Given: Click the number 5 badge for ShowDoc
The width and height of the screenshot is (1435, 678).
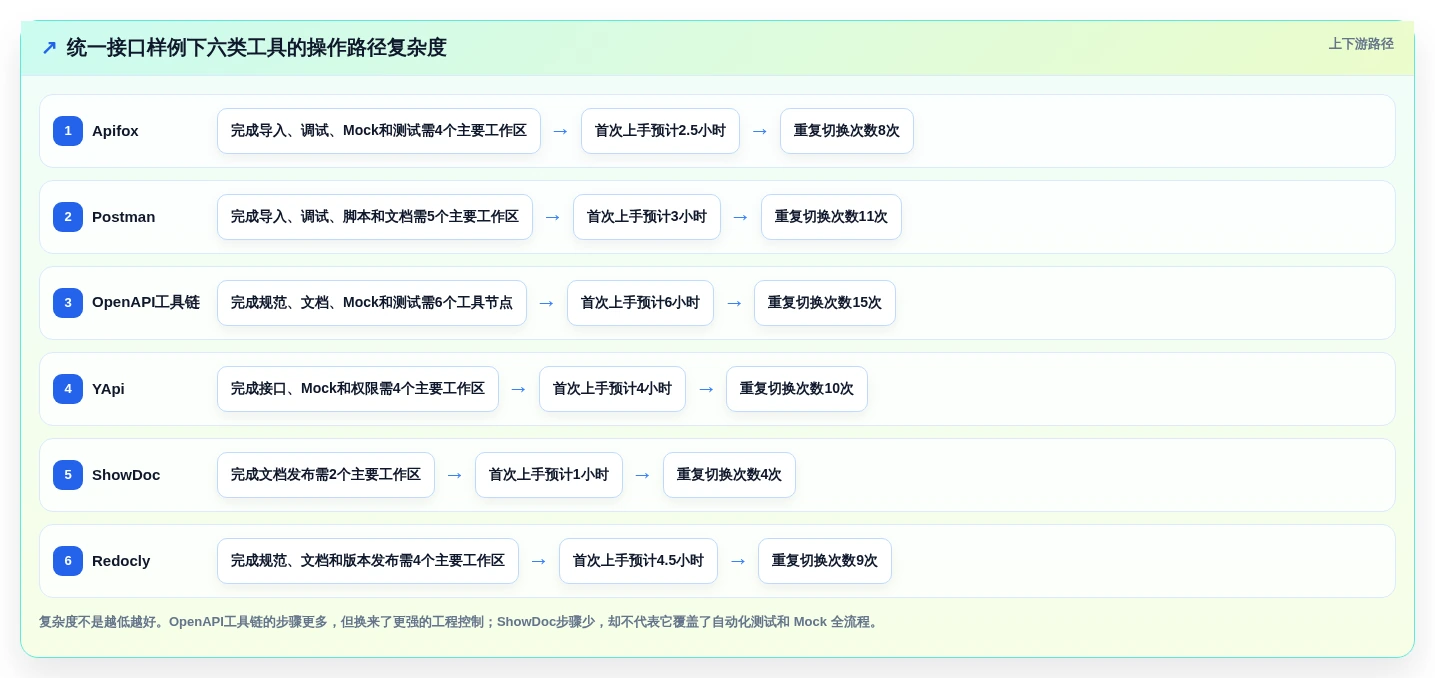Looking at the screenshot, I should click(68, 475).
